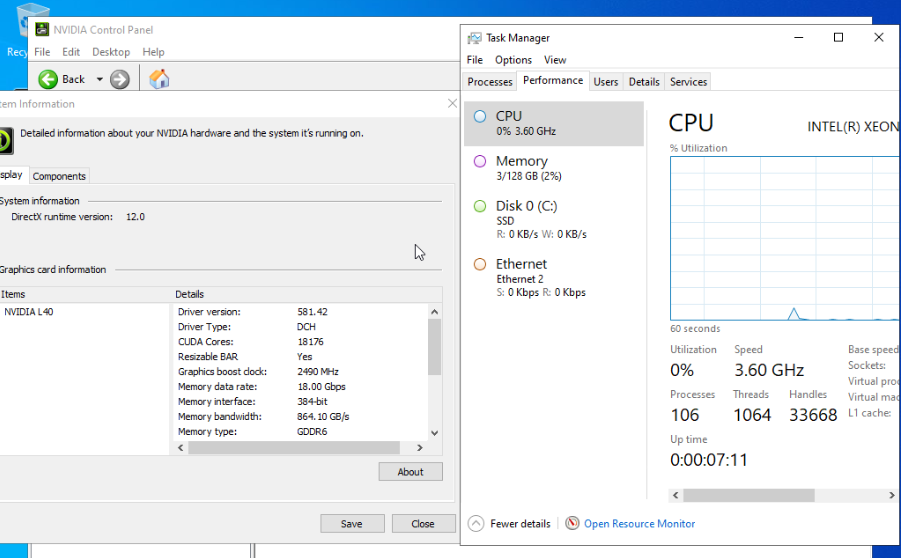Image resolution: width=901 pixels, height=558 pixels.
Task: Switch to the Services tab
Action: [x=688, y=82]
